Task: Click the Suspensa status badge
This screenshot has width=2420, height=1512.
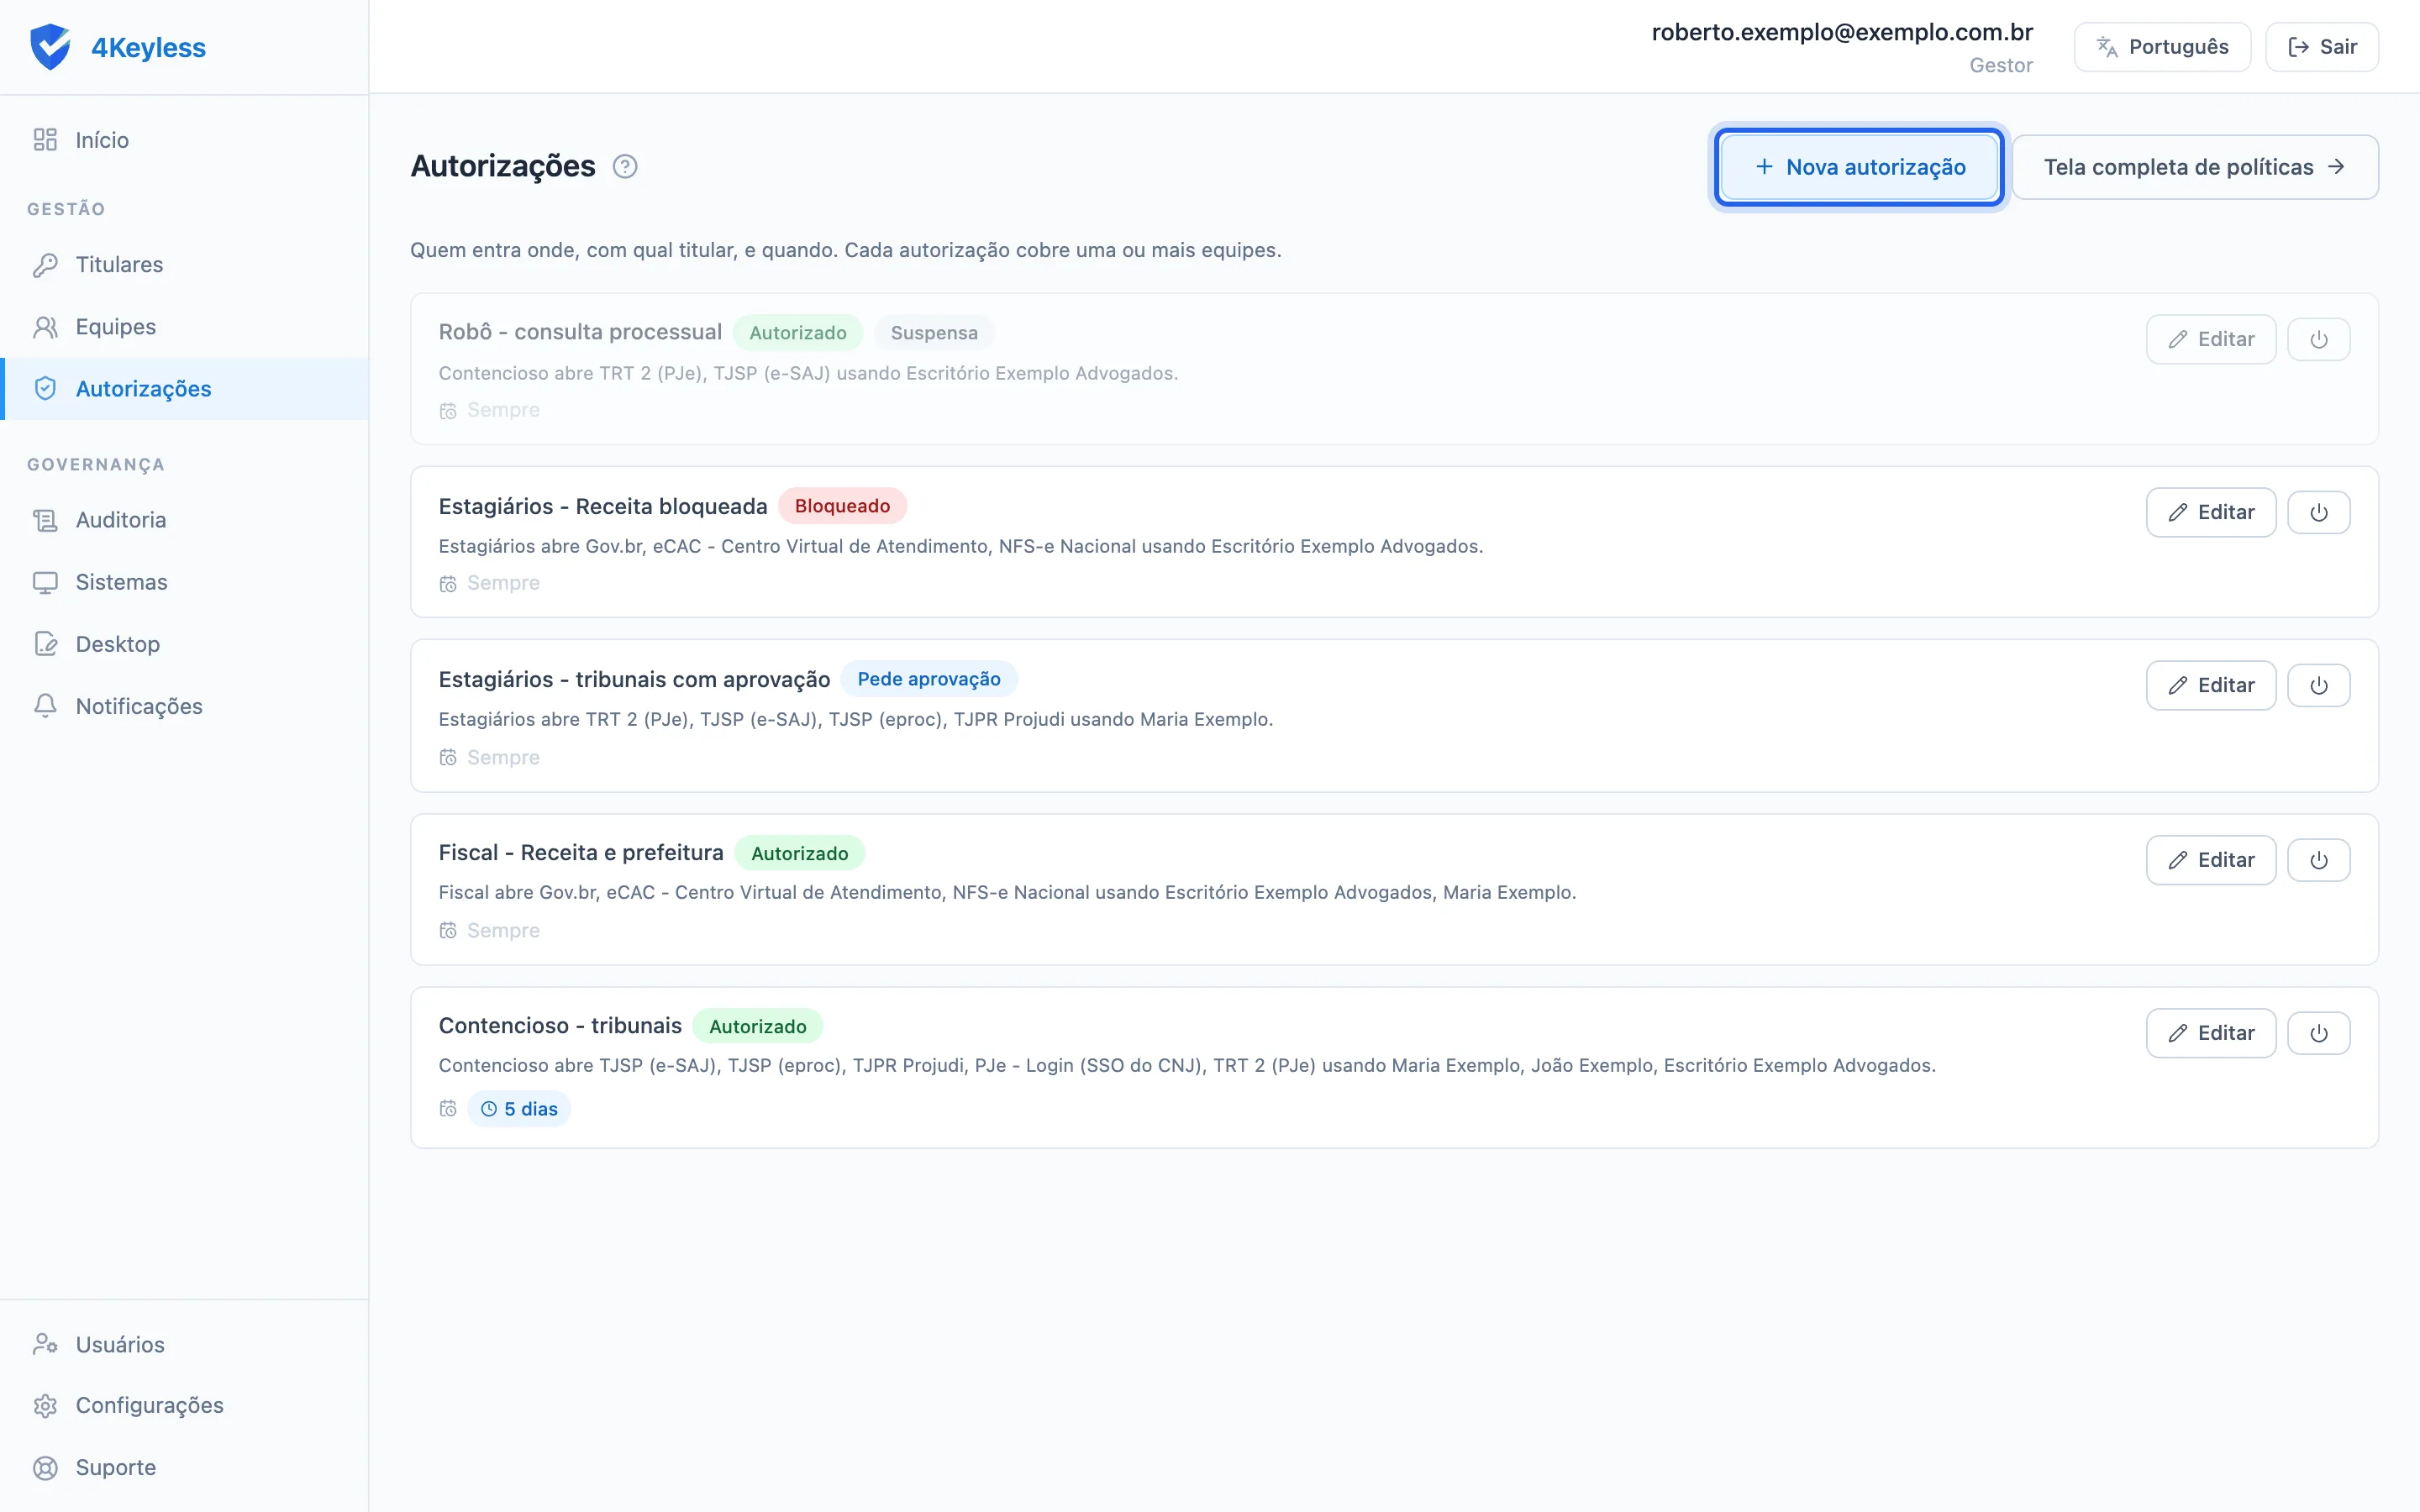Action: click(x=934, y=333)
